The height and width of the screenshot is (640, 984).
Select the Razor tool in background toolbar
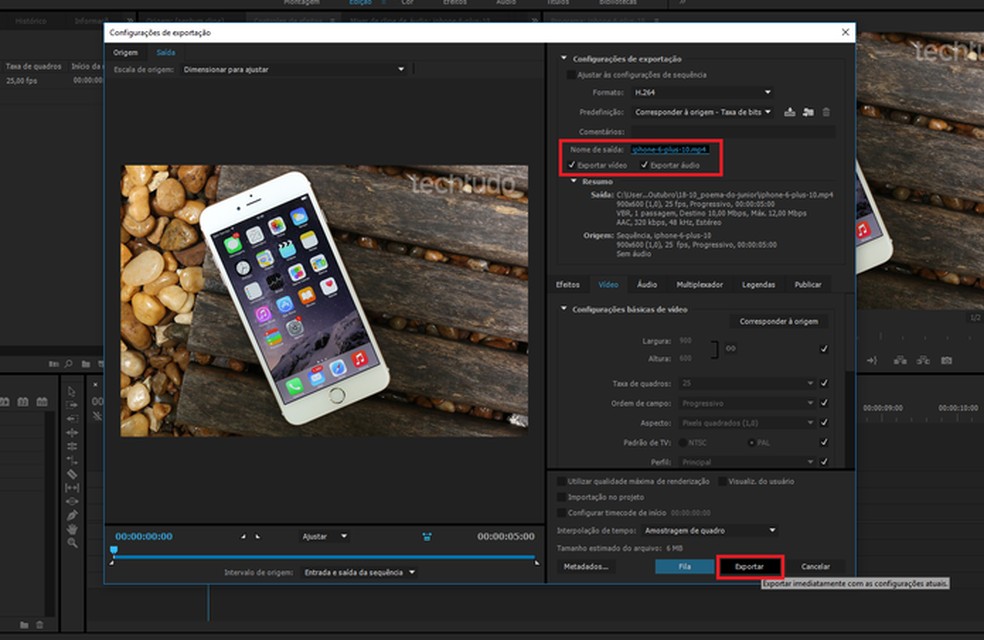72,474
